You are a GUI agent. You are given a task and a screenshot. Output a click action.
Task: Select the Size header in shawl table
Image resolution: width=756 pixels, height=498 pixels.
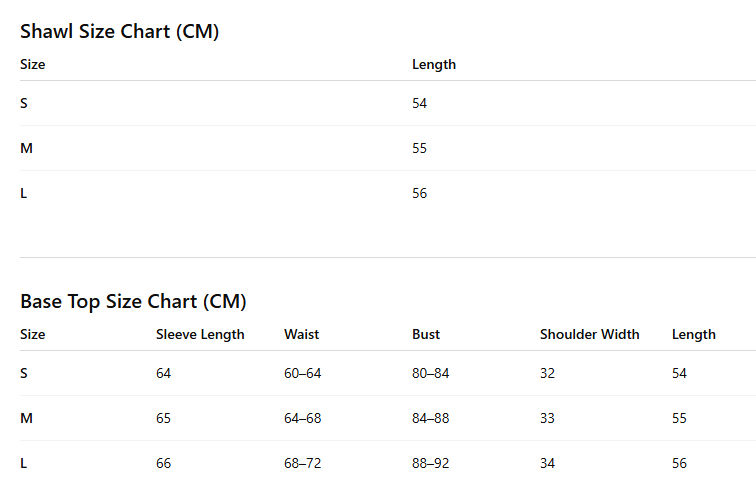33,65
